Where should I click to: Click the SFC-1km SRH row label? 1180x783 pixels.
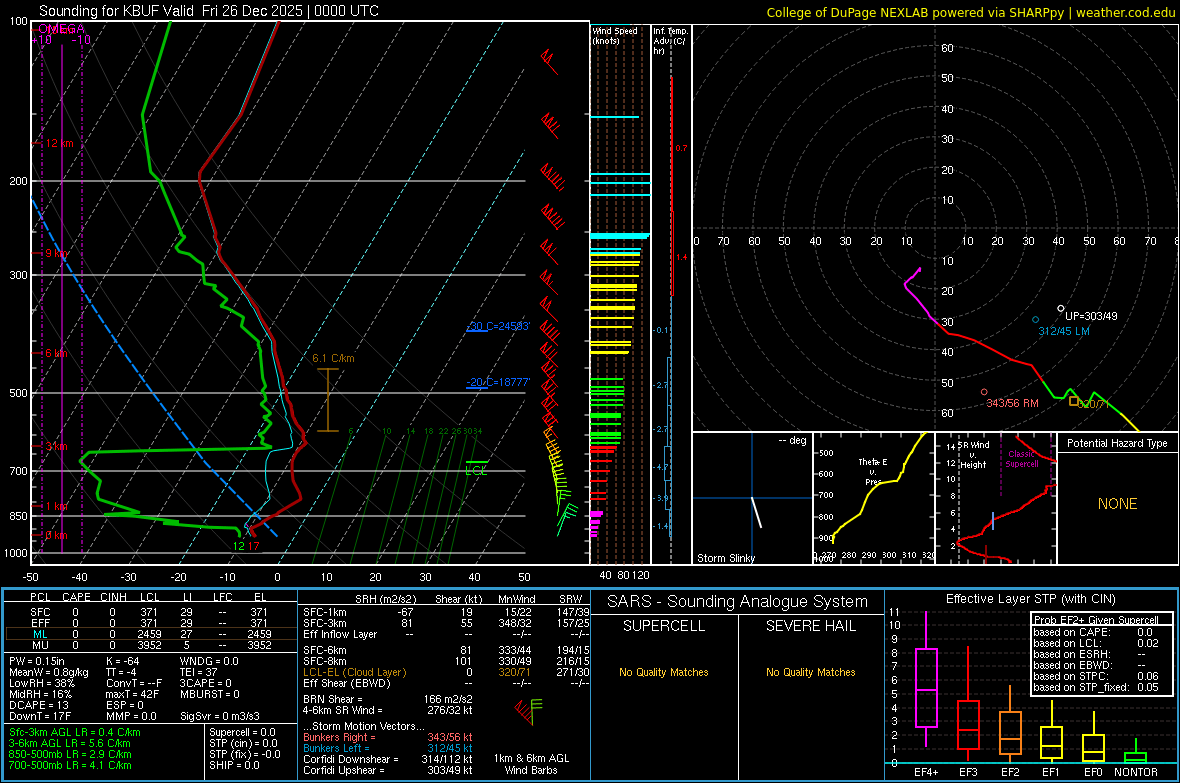(x=325, y=612)
